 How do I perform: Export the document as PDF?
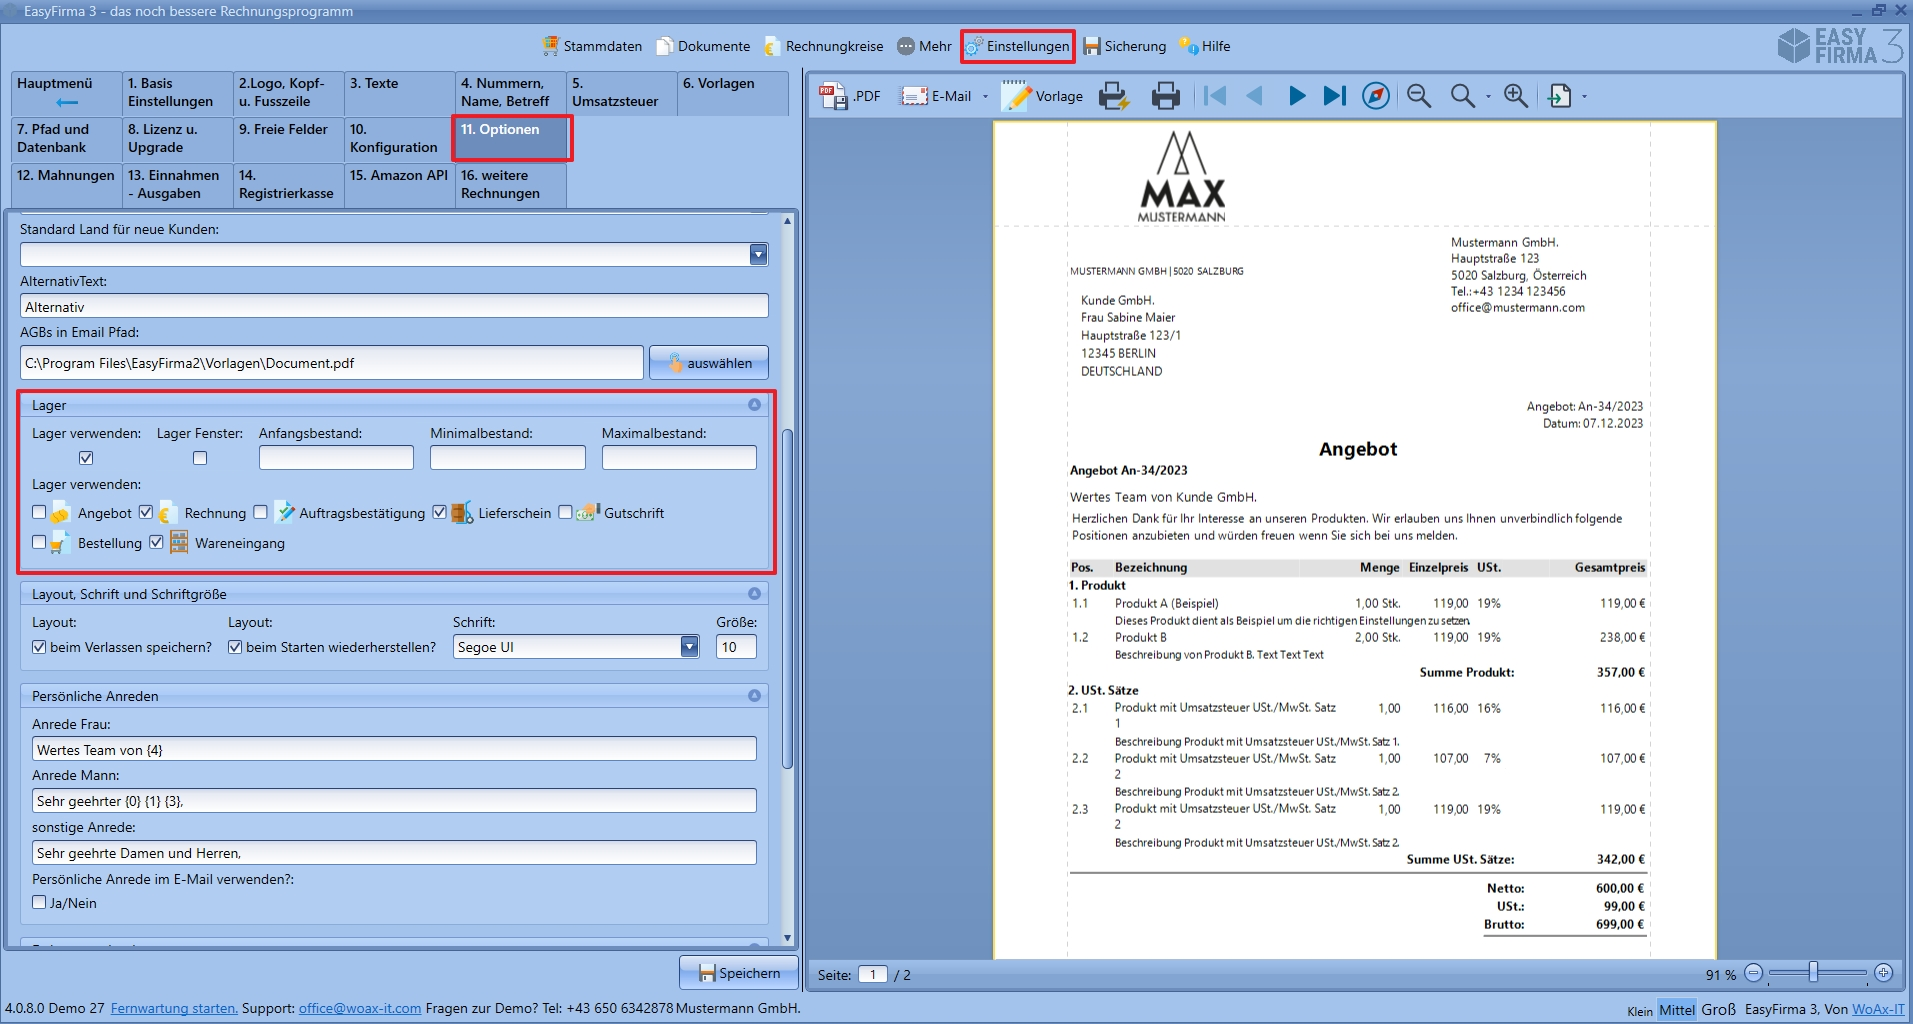pos(850,96)
